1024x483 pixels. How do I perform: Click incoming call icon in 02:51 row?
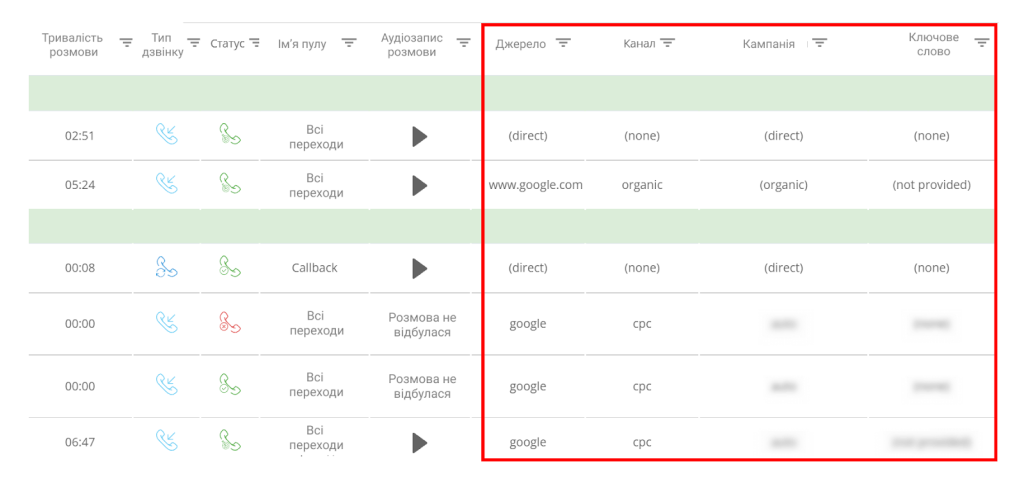point(167,134)
